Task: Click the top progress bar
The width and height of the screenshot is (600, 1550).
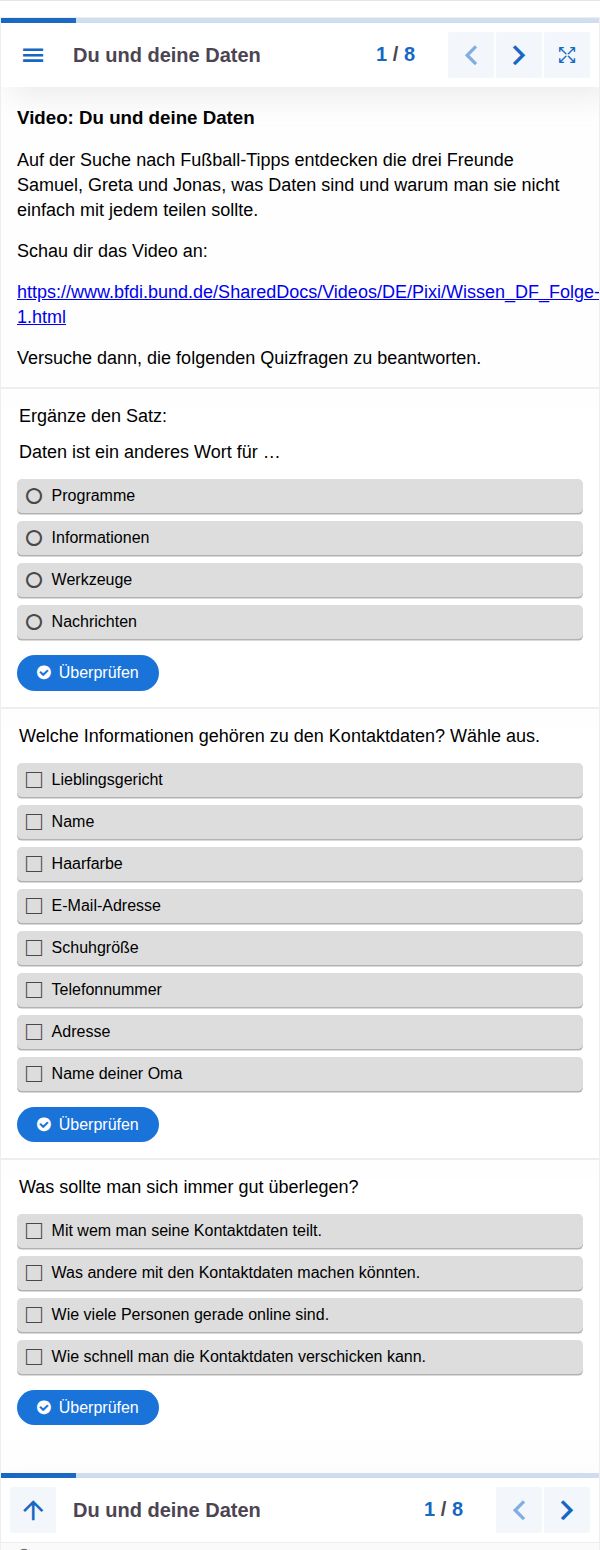Action: pos(300,20)
